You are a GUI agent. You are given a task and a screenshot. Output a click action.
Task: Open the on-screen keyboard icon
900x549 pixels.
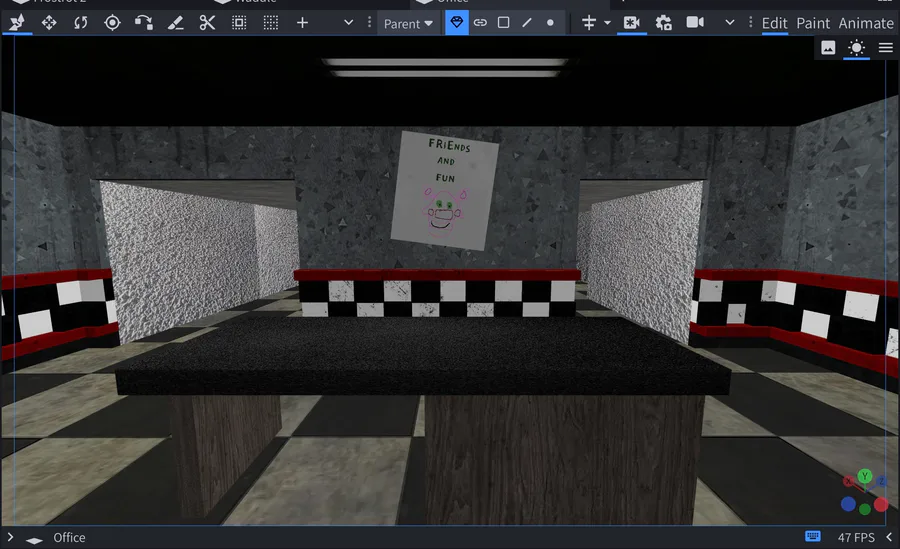tap(813, 536)
